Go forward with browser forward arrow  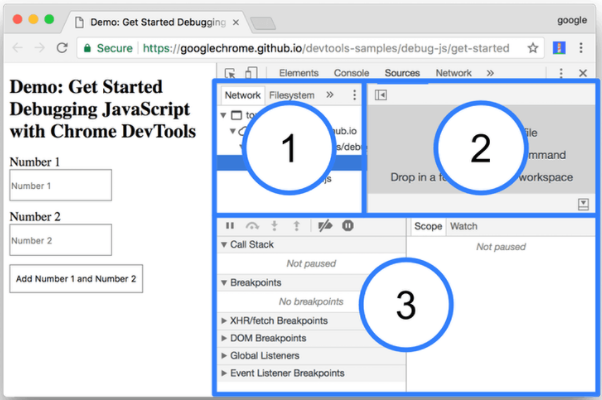(39, 48)
